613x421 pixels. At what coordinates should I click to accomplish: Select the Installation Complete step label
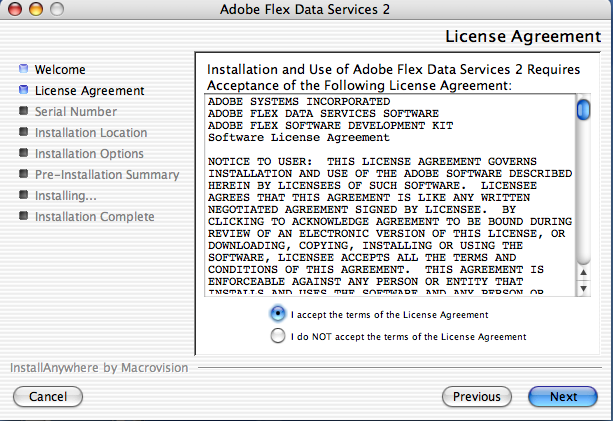(x=95, y=217)
